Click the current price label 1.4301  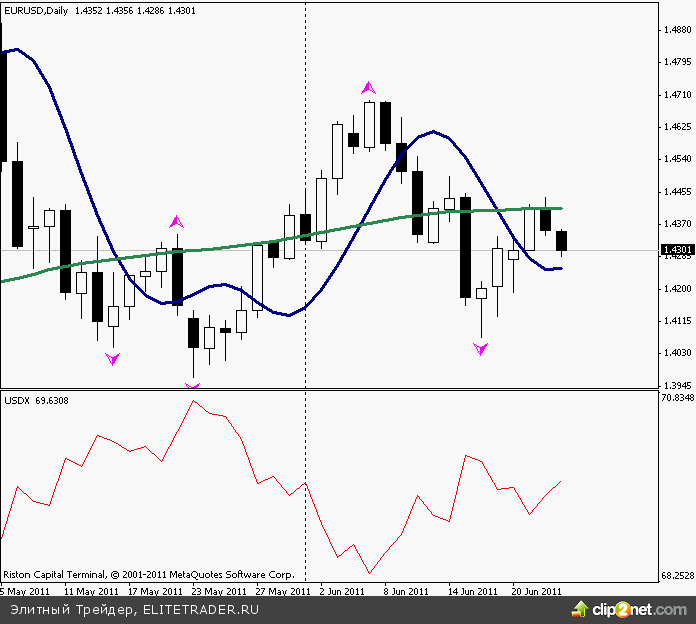point(679,249)
